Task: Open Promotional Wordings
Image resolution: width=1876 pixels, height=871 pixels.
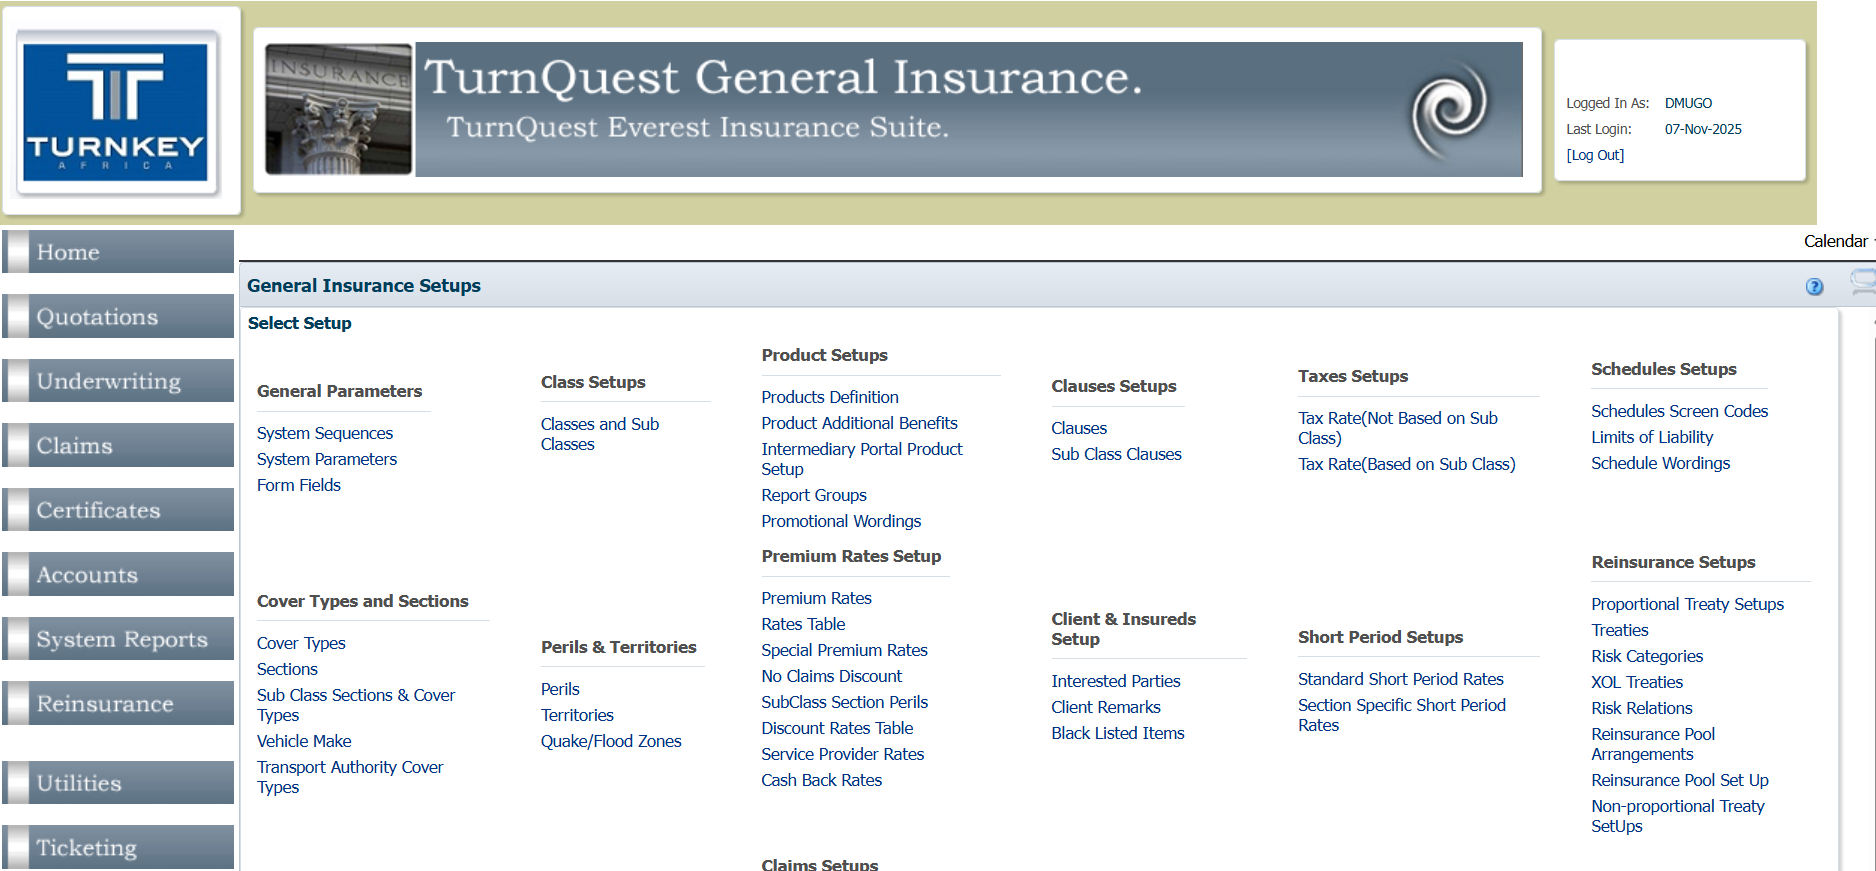Action: (x=841, y=521)
